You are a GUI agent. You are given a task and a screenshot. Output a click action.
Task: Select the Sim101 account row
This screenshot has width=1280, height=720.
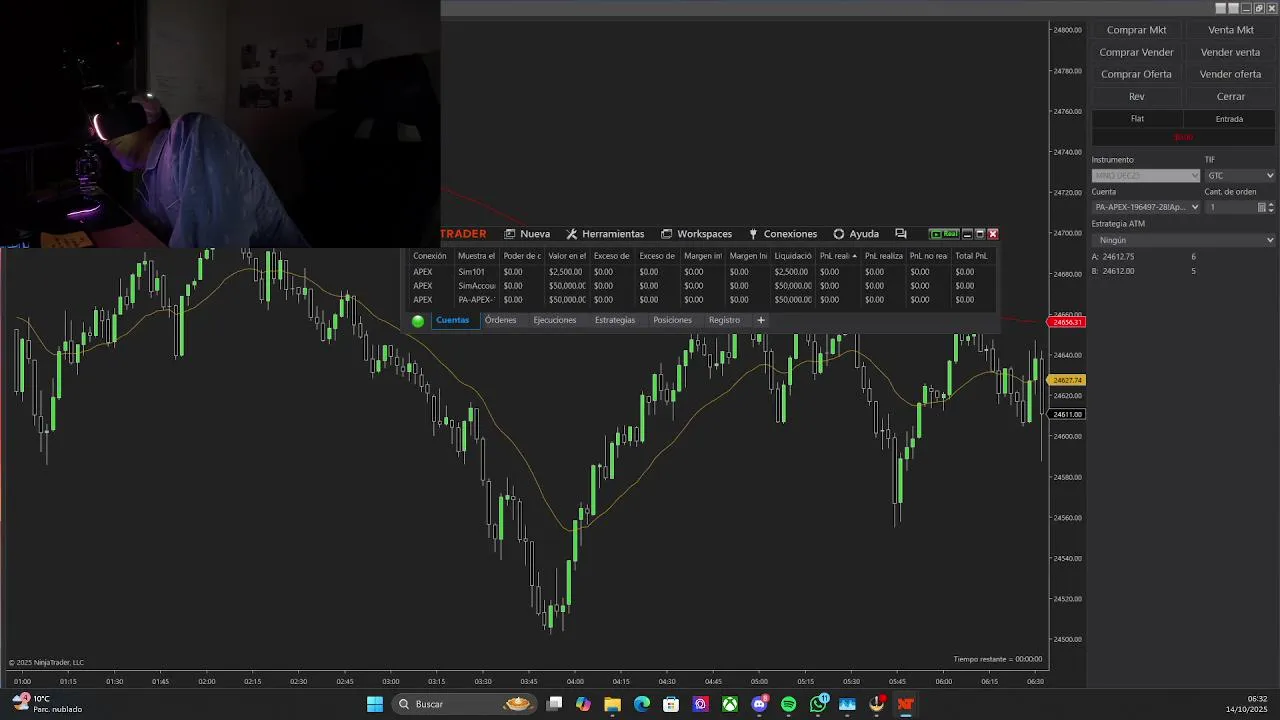[703, 272]
